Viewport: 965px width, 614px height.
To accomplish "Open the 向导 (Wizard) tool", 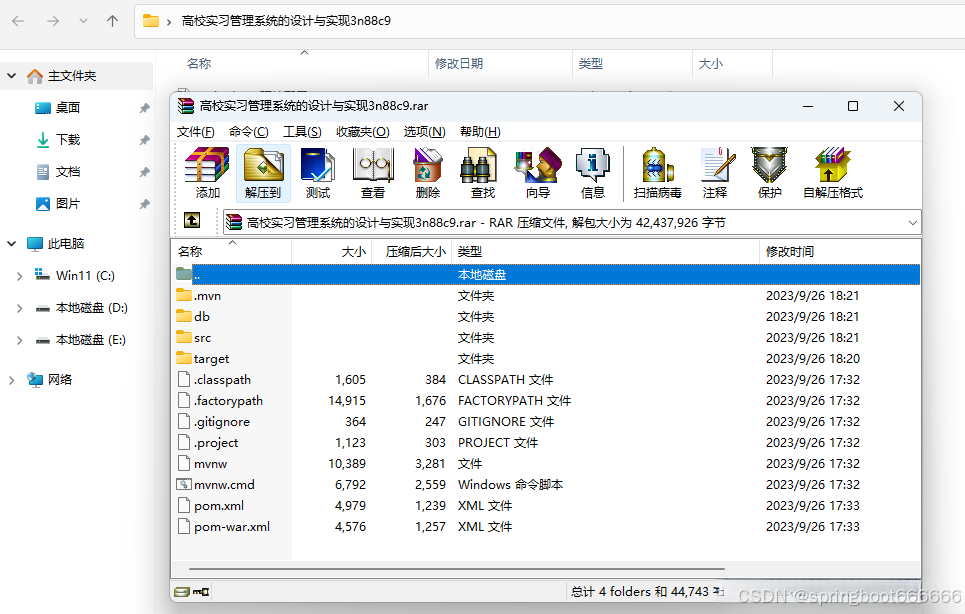I will pos(538,173).
